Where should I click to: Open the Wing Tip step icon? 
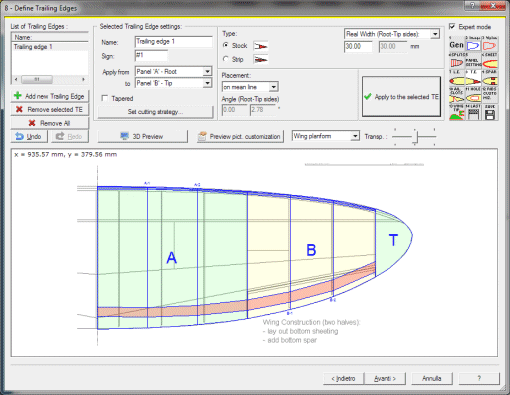coord(456,113)
